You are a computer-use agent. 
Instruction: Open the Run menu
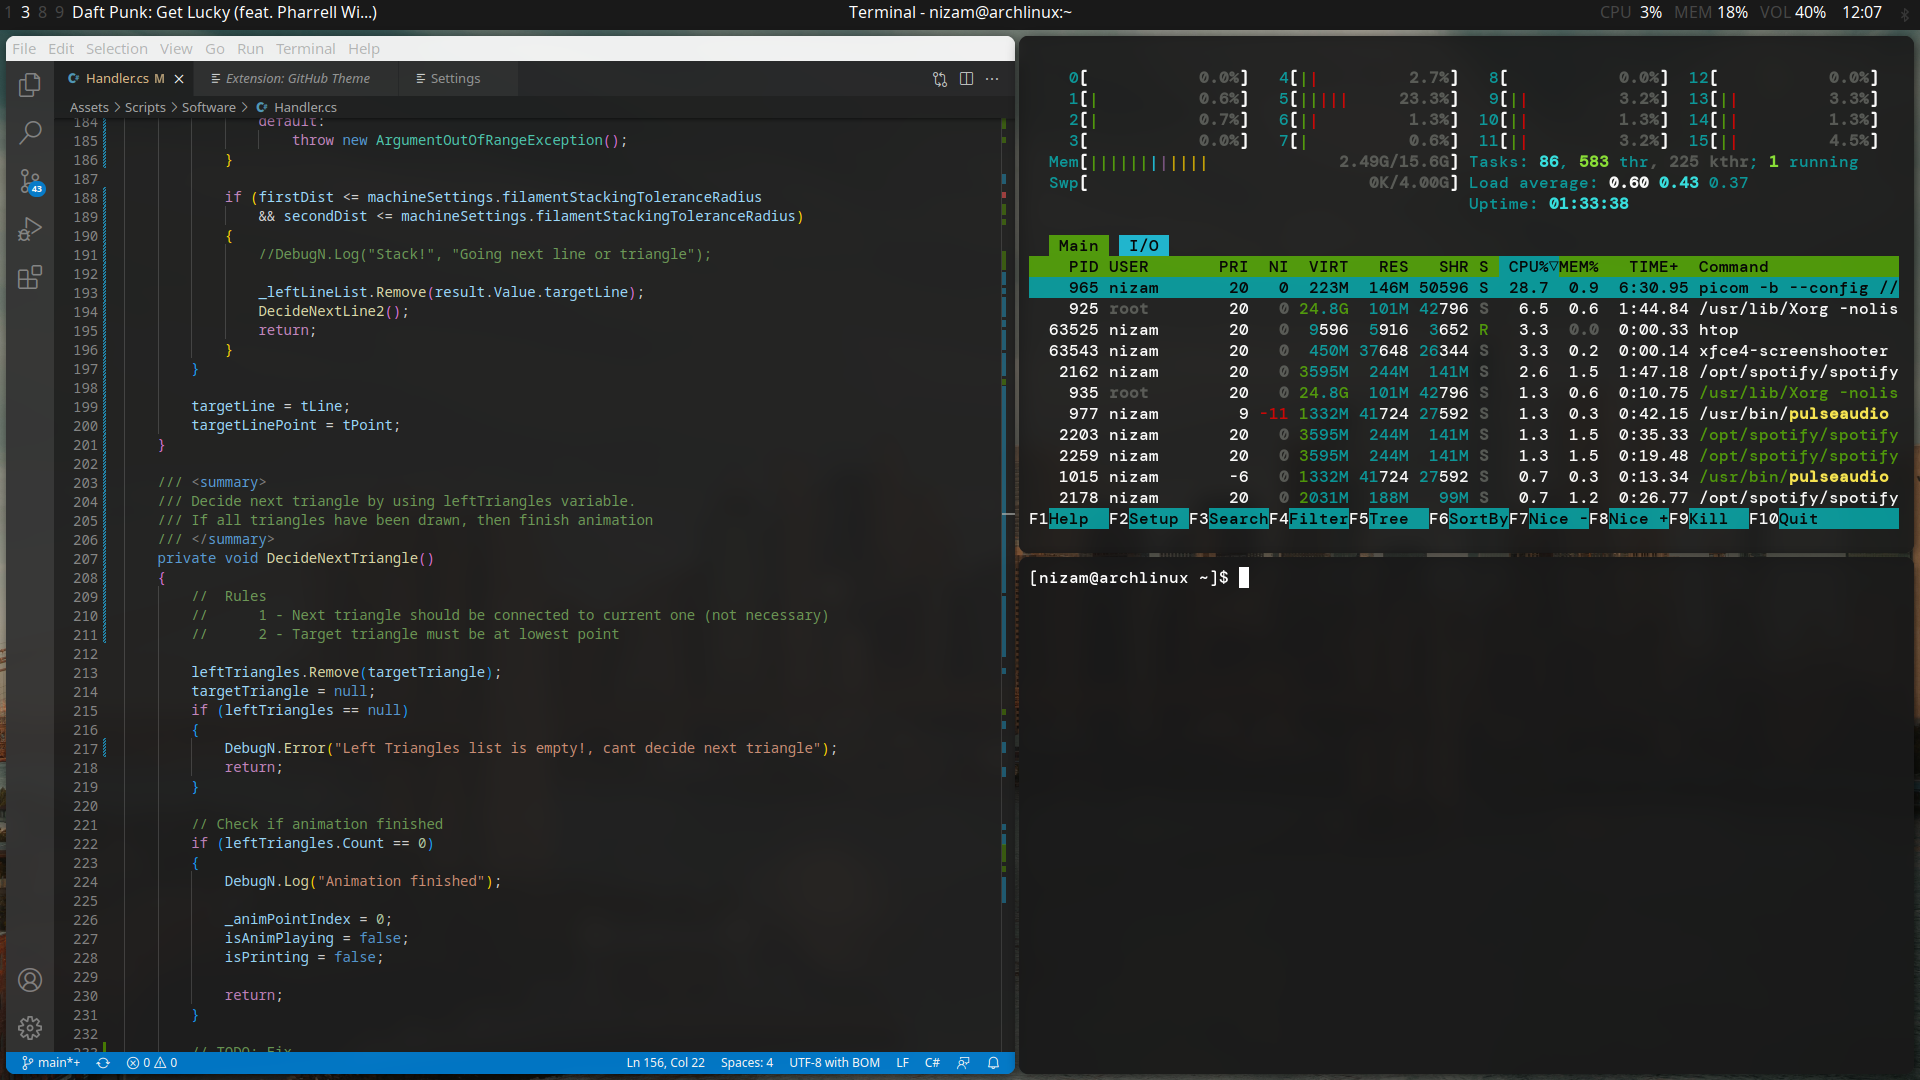(x=250, y=49)
